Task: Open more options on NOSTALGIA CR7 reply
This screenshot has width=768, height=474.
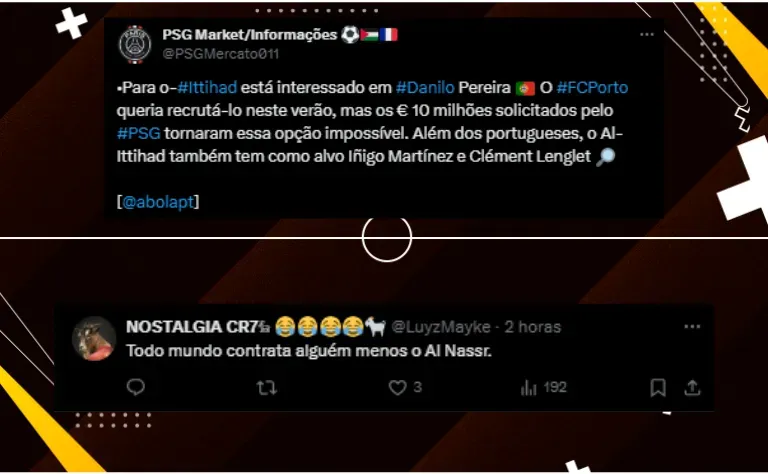Action: click(x=692, y=327)
